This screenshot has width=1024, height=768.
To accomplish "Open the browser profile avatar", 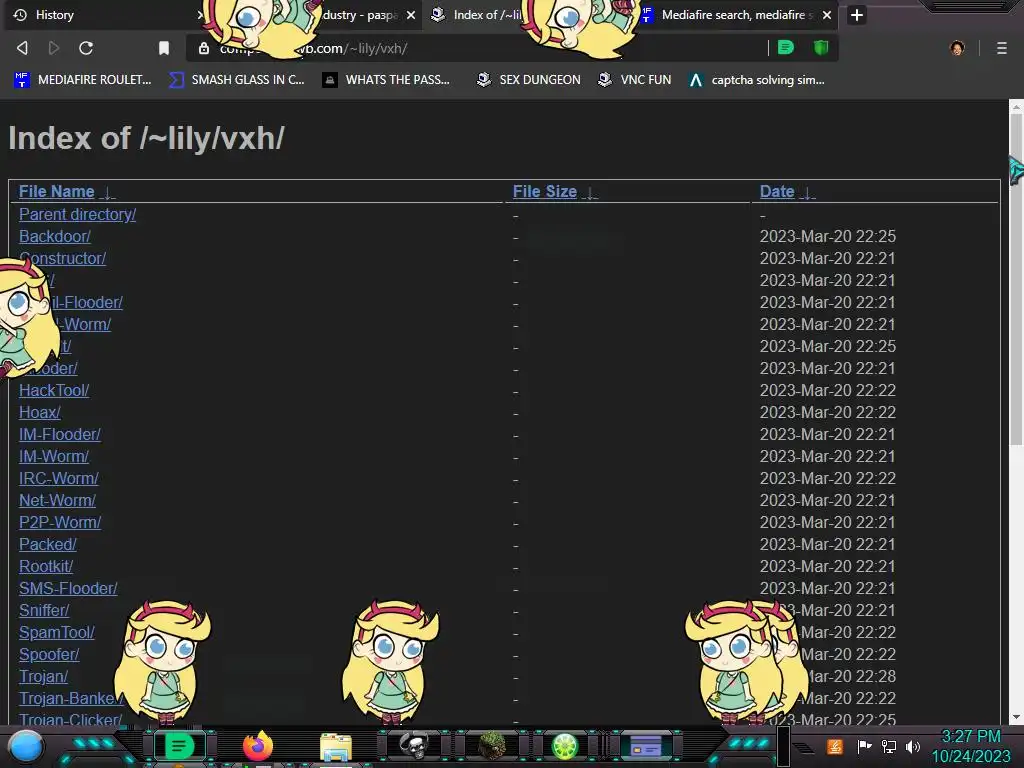I will (x=957, y=48).
